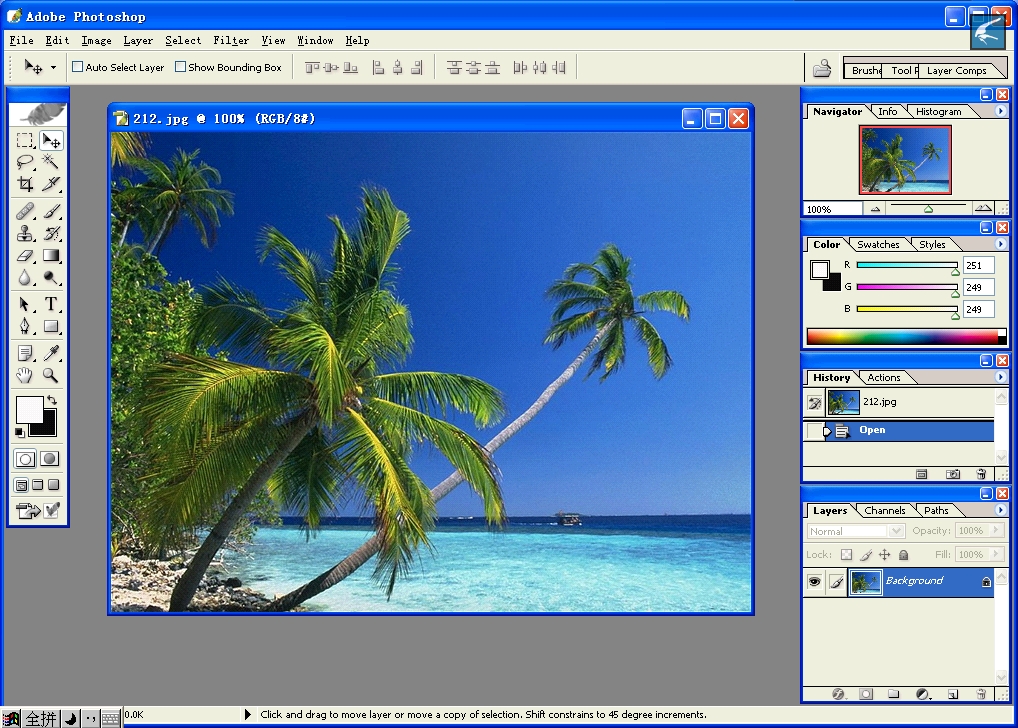Check the Show Bounding Box option

(x=181, y=67)
